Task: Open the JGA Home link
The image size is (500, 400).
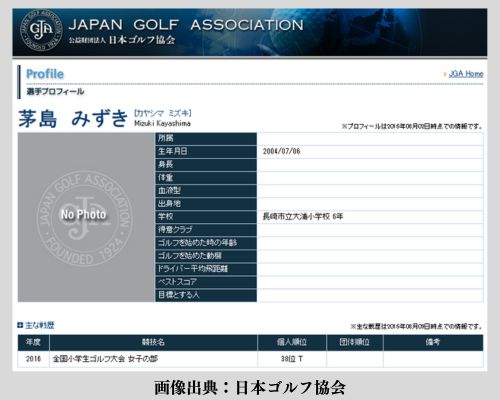Action: [466, 74]
